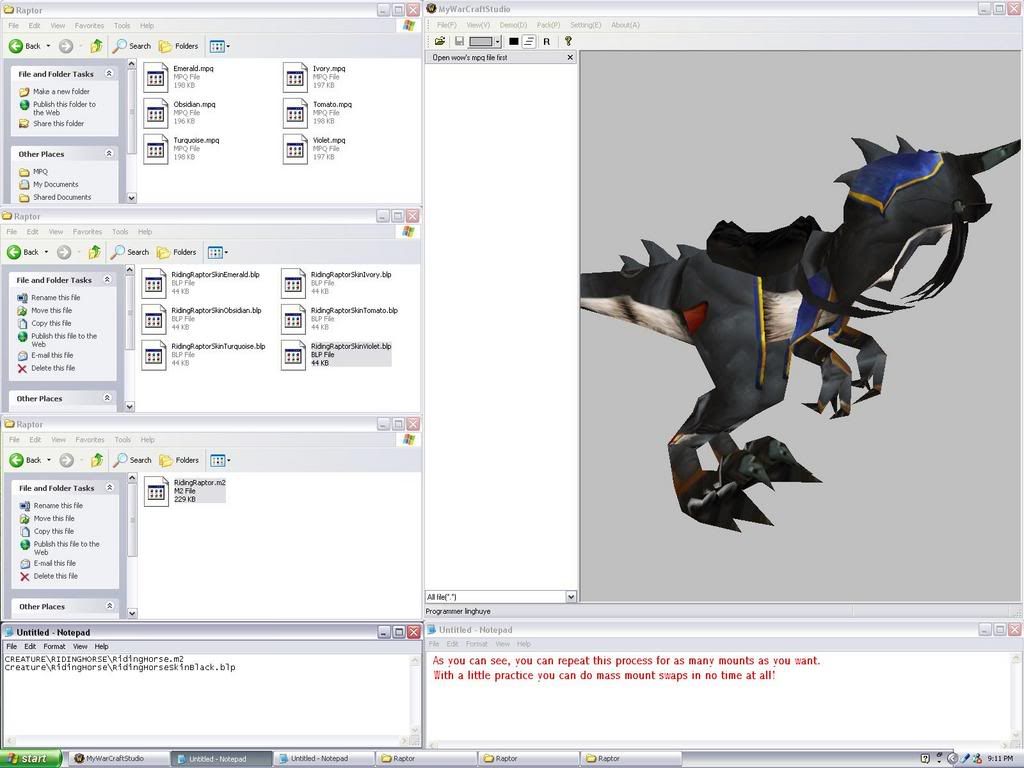The height and width of the screenshot is (768, 1024).
Task: Collapse File and Folder Tasks in BLP files window
Action: point(107,280)
